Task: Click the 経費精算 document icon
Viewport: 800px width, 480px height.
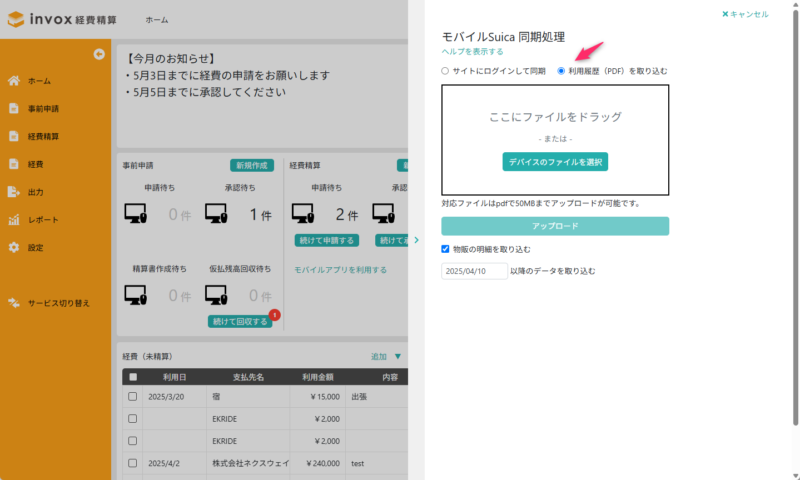Action: (14, 136)
